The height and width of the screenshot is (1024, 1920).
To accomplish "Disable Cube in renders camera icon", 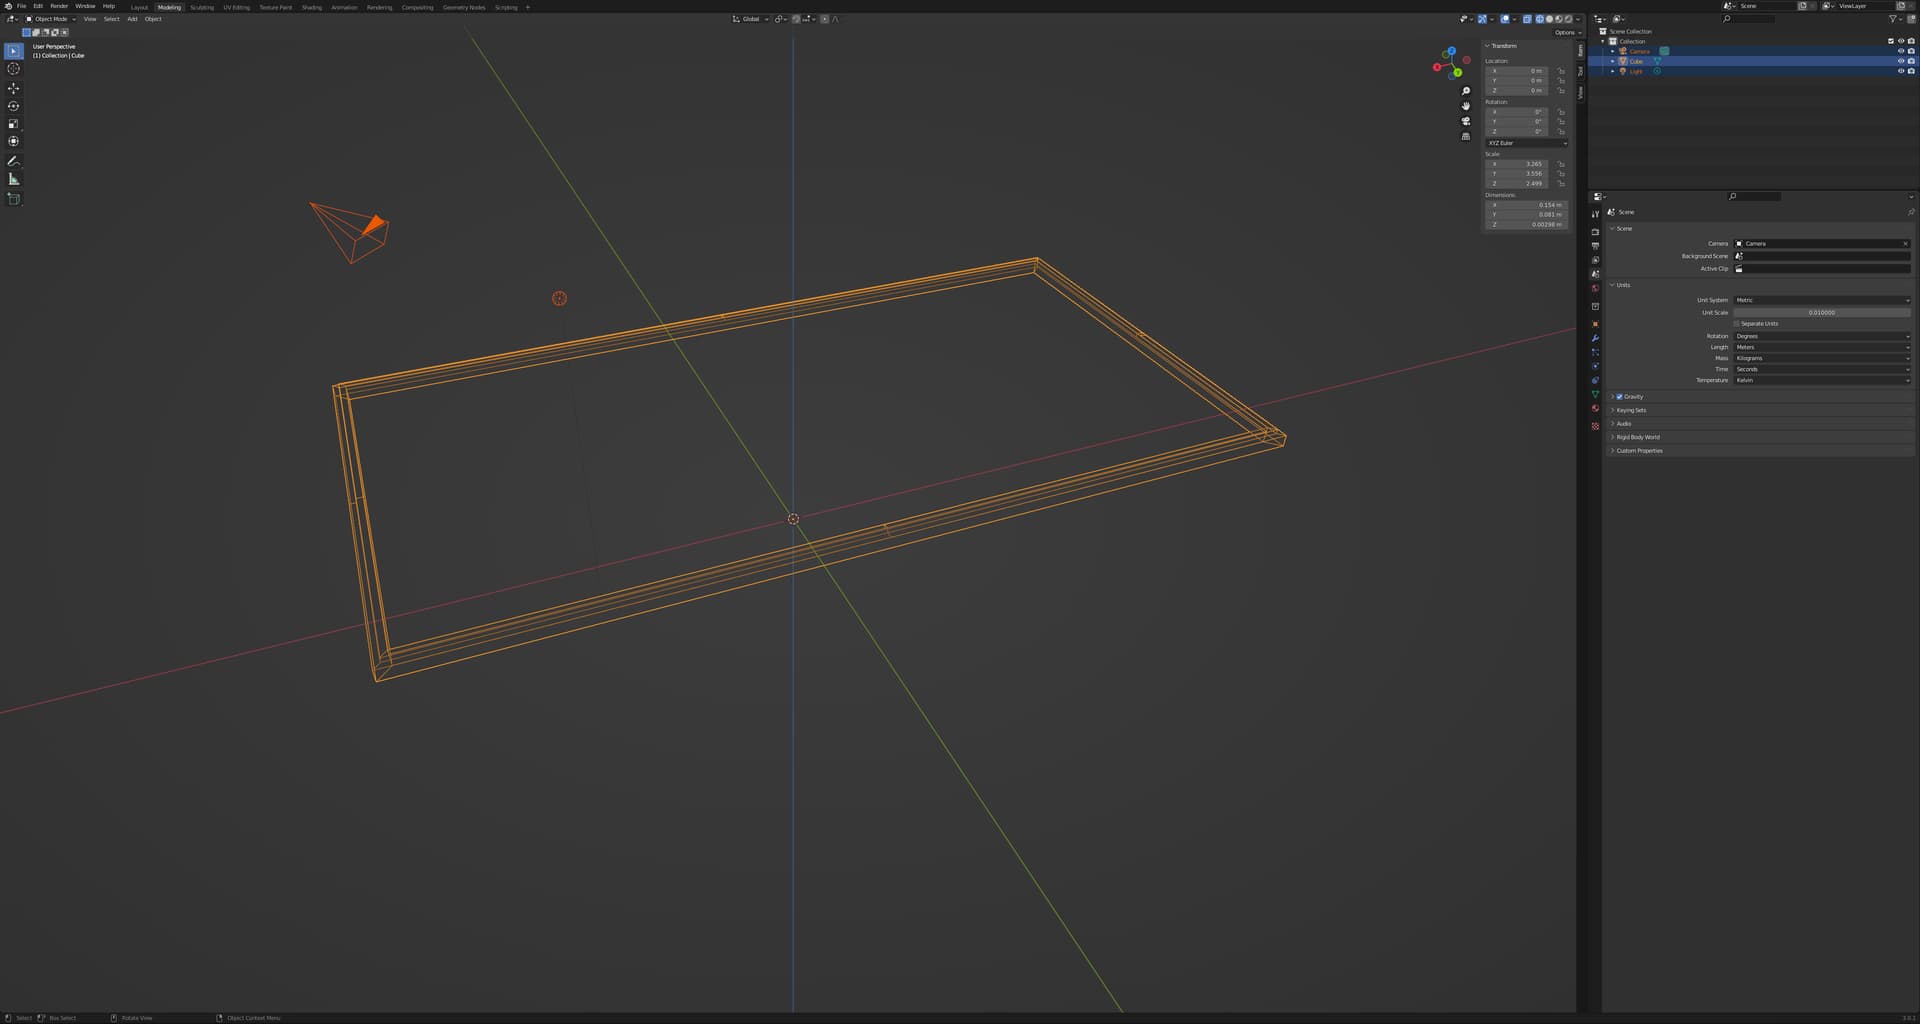I will [1911, 61].
